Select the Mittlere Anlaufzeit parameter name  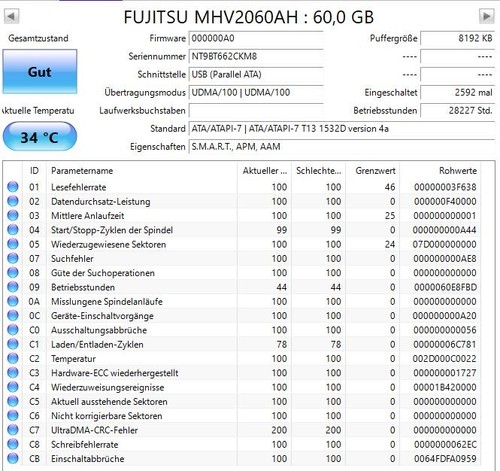[88, 216]
